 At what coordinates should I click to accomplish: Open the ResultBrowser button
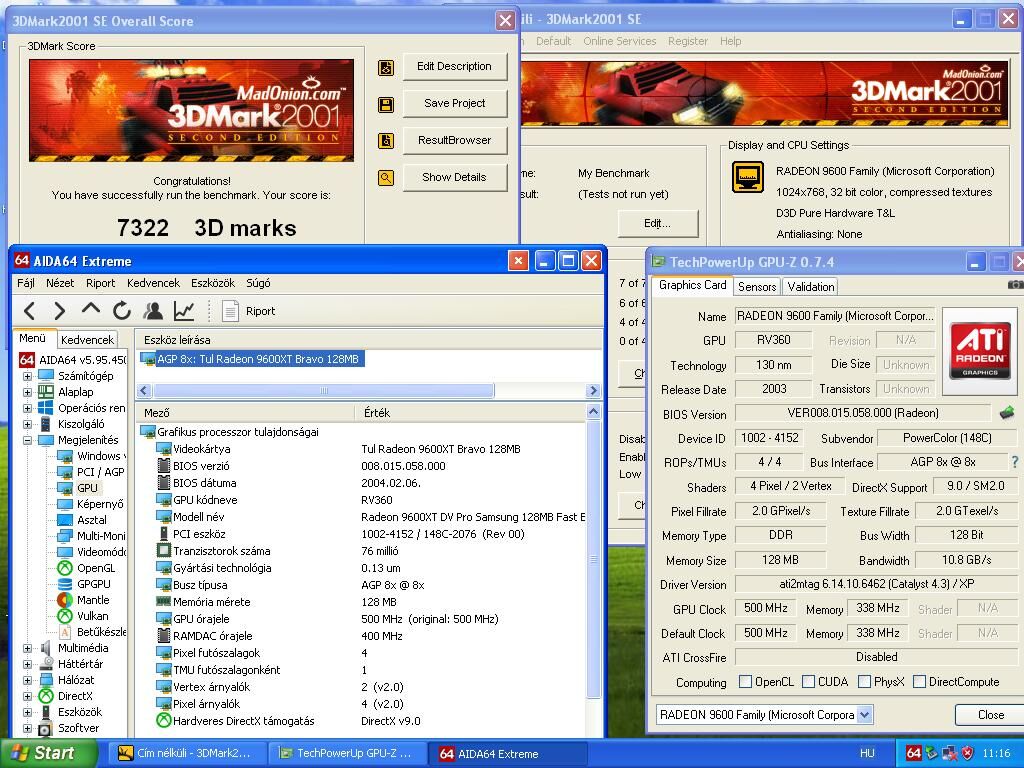tap(455, 140)
